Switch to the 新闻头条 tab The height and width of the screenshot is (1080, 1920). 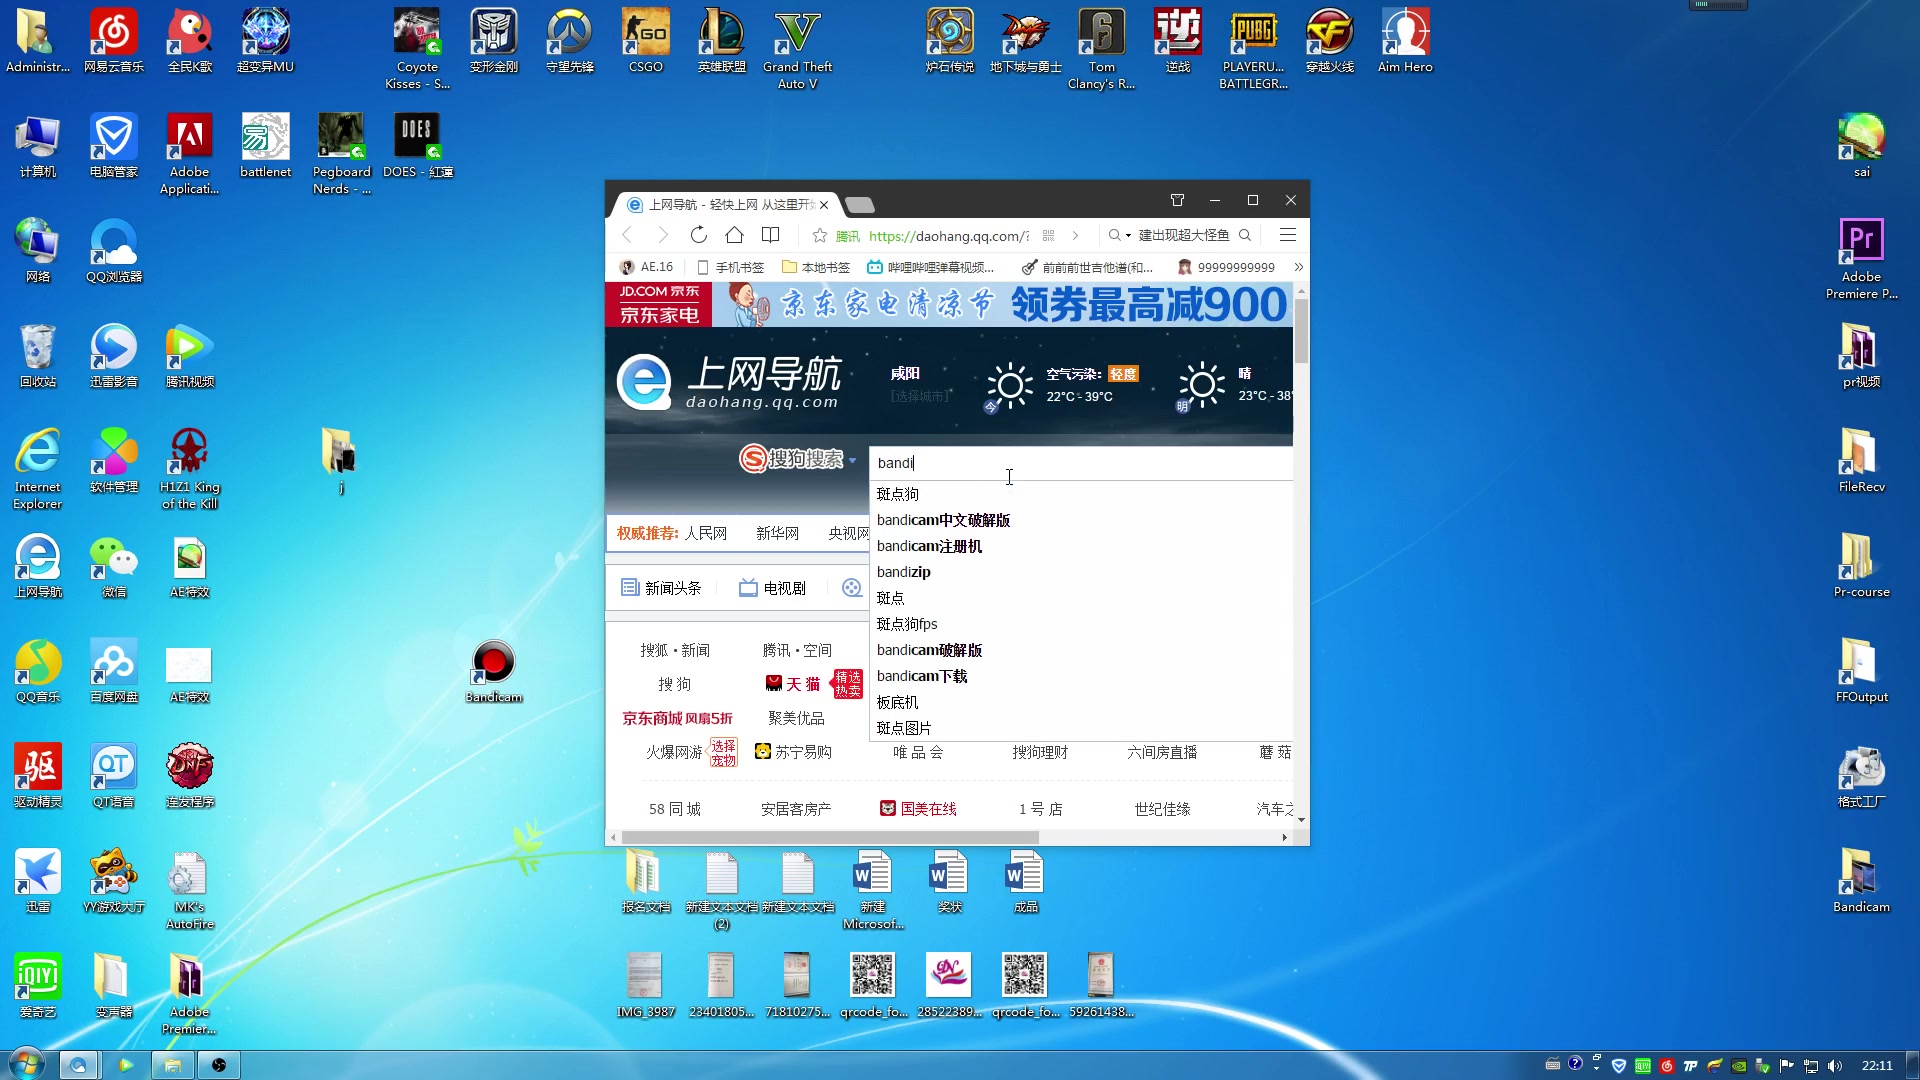point(661,588)
